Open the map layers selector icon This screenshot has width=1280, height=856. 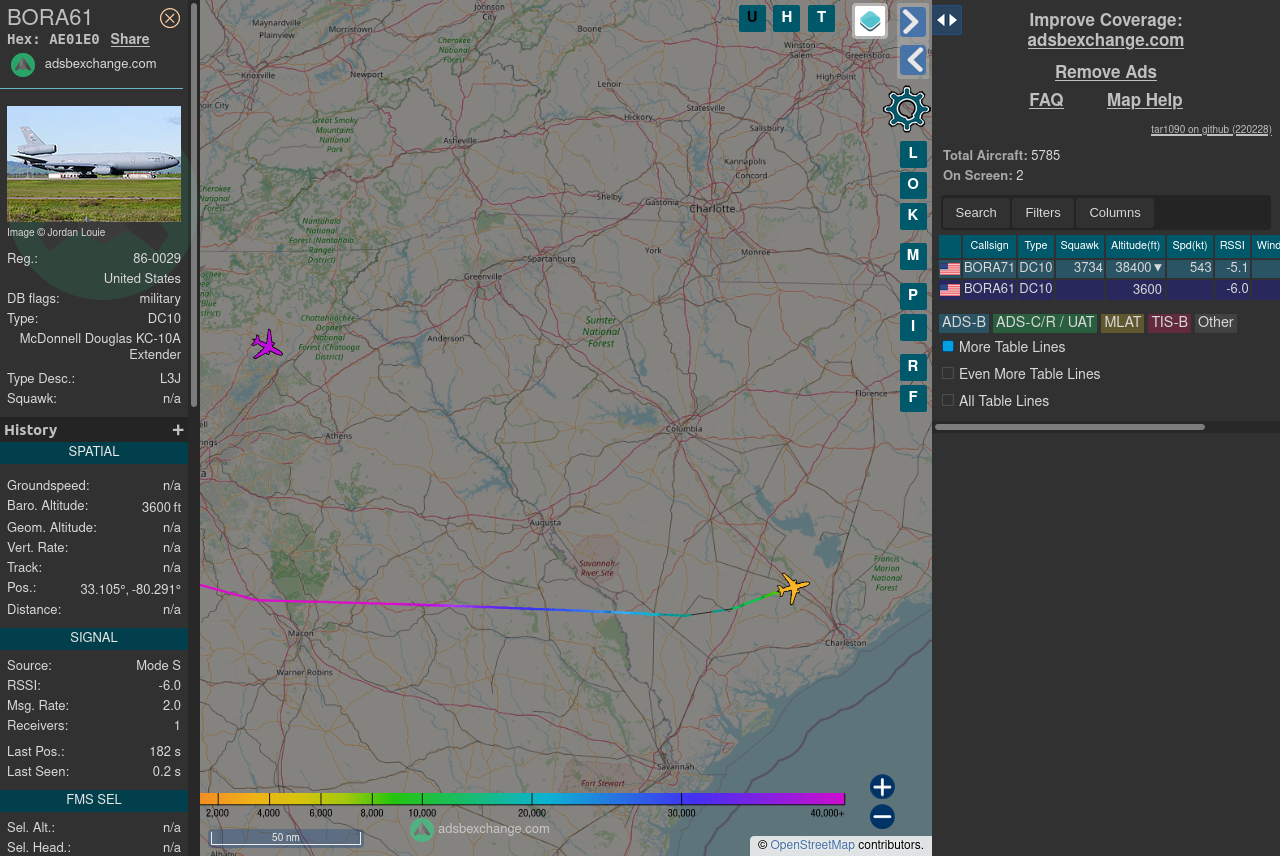870,21
